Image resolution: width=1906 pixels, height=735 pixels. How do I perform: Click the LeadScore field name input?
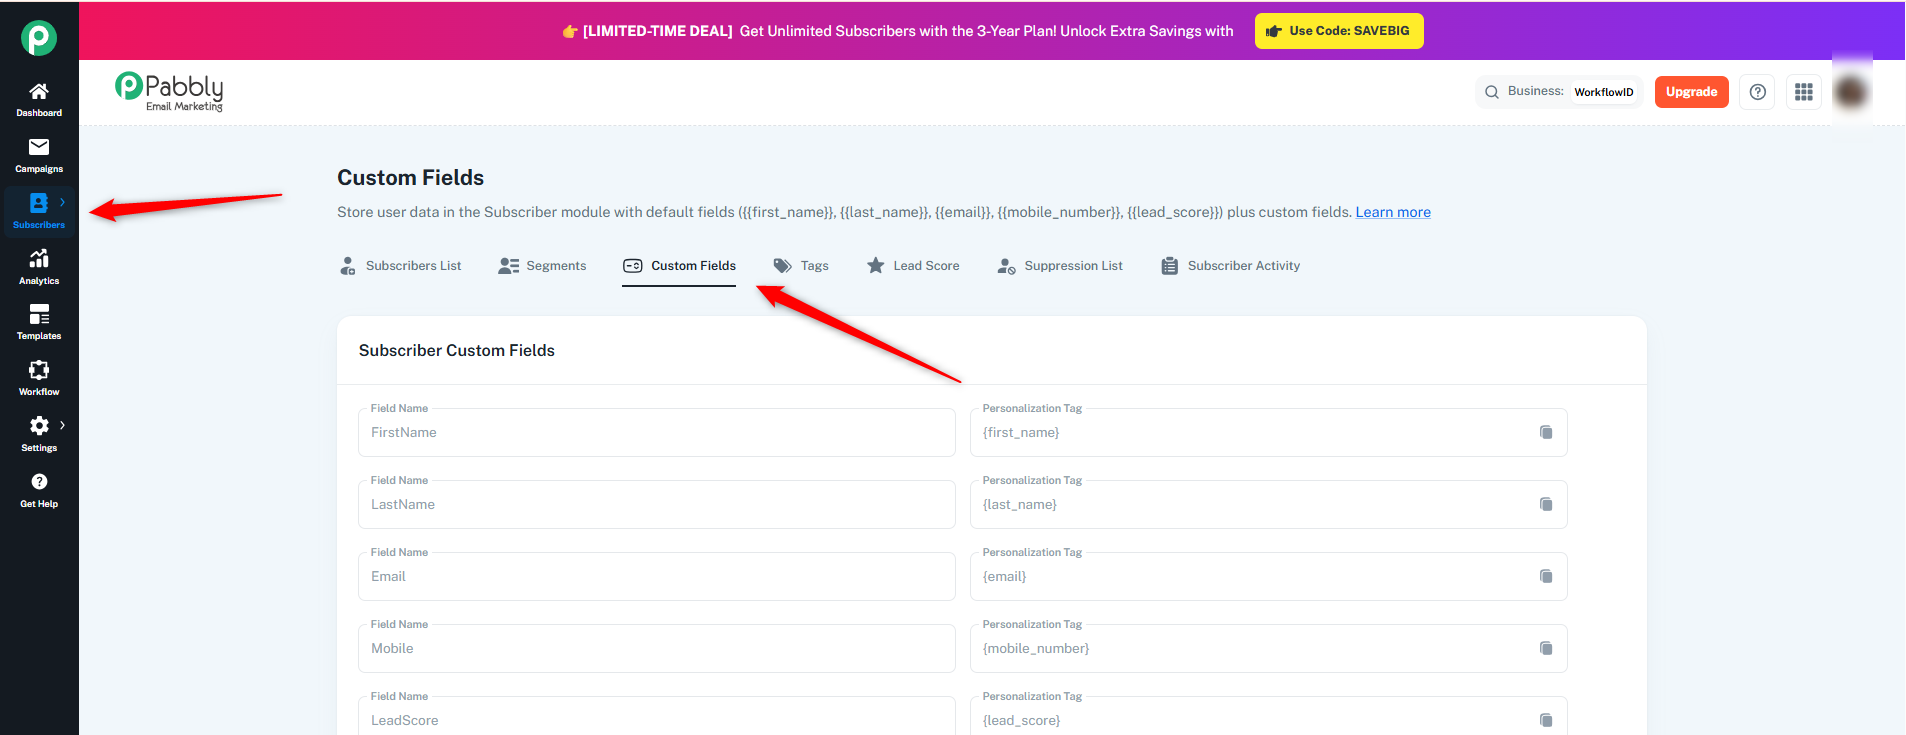(x=657, y=718)
